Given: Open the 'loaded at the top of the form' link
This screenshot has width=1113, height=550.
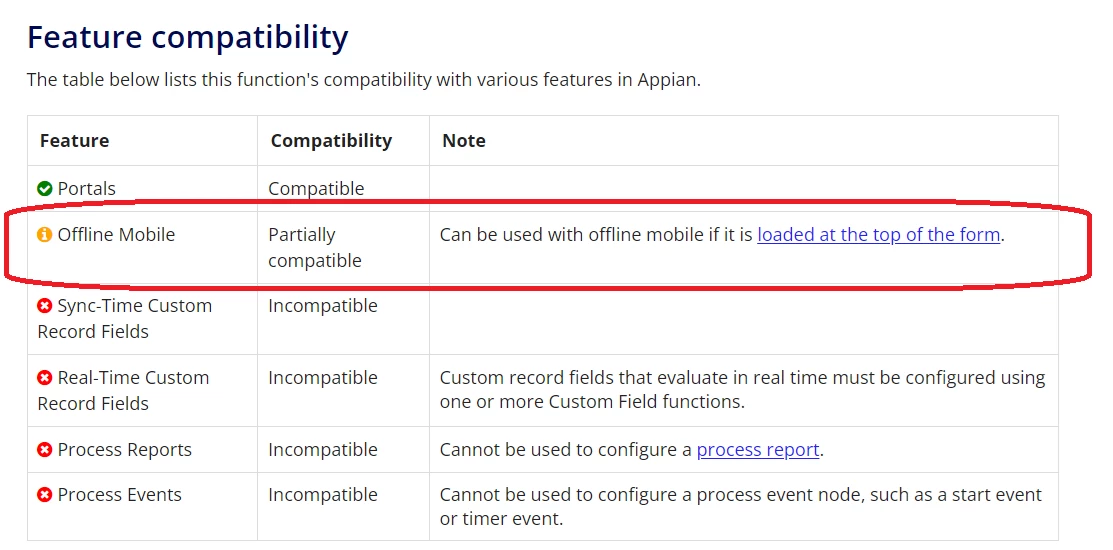Looking at the screenshot, I should (x=879, y=235).
